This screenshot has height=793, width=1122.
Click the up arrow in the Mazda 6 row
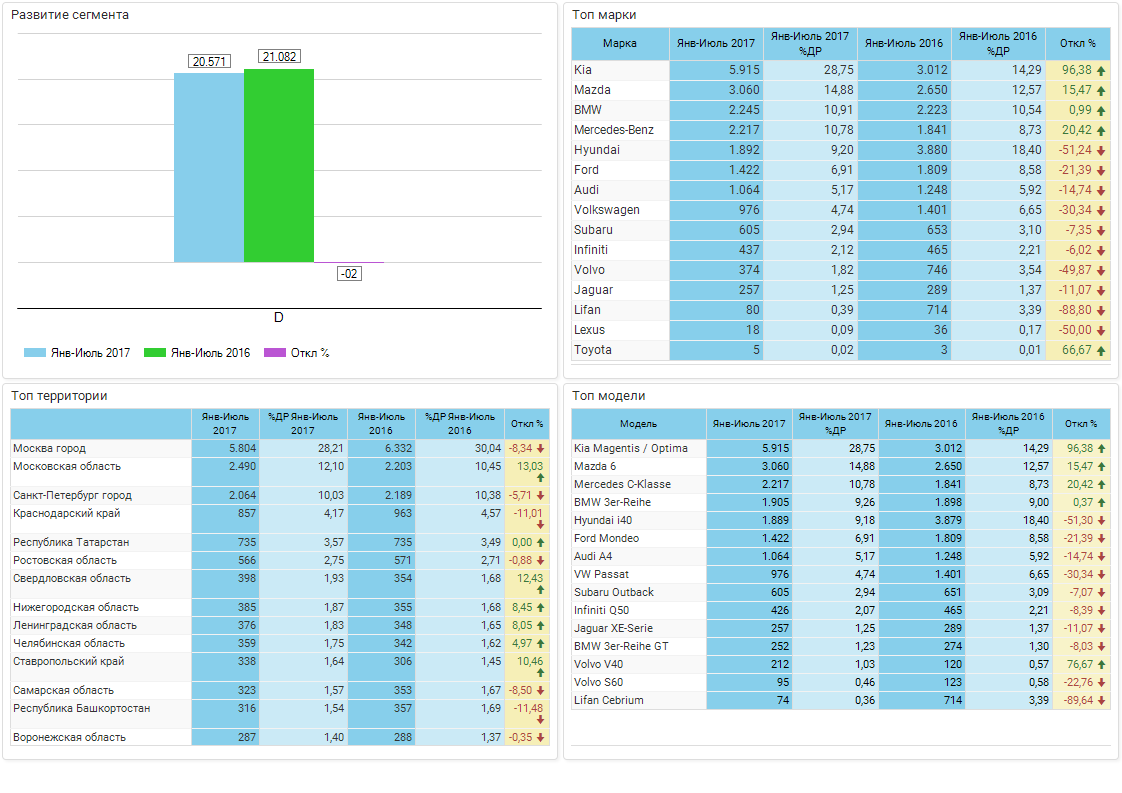tap(1101, 467)
